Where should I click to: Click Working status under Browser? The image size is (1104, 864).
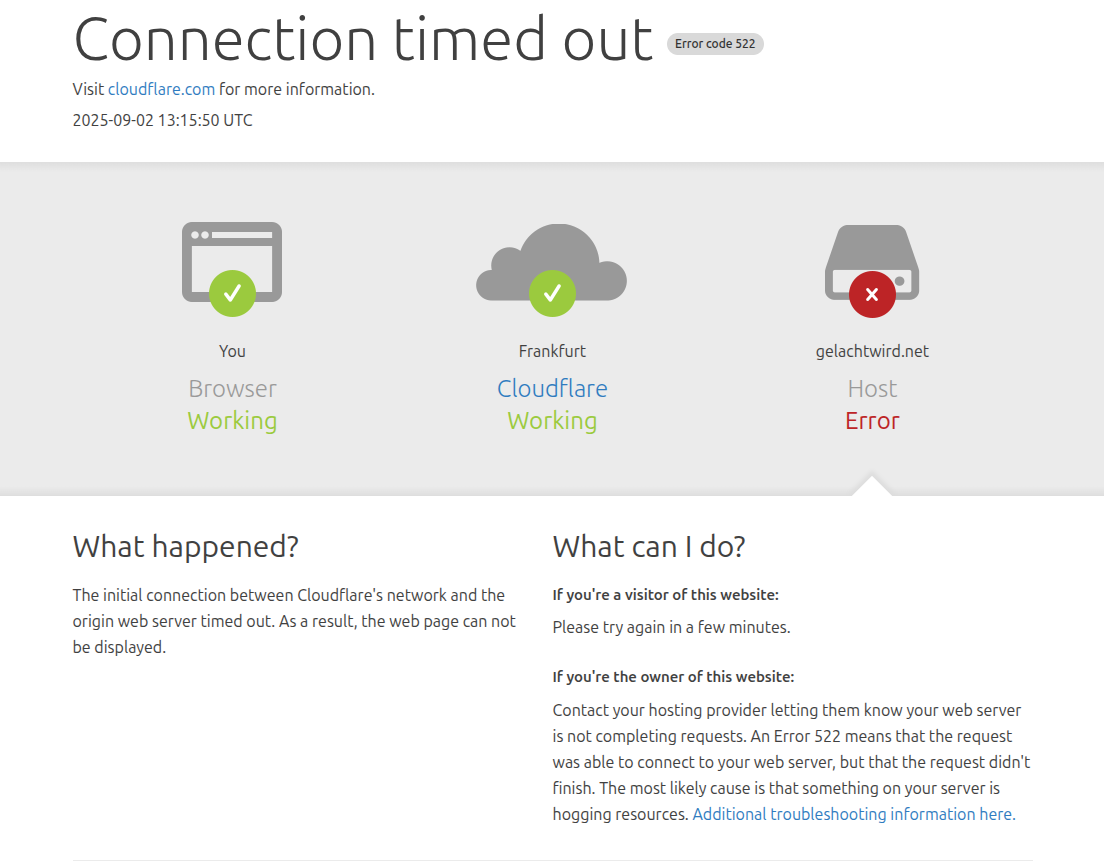[232, 421]
